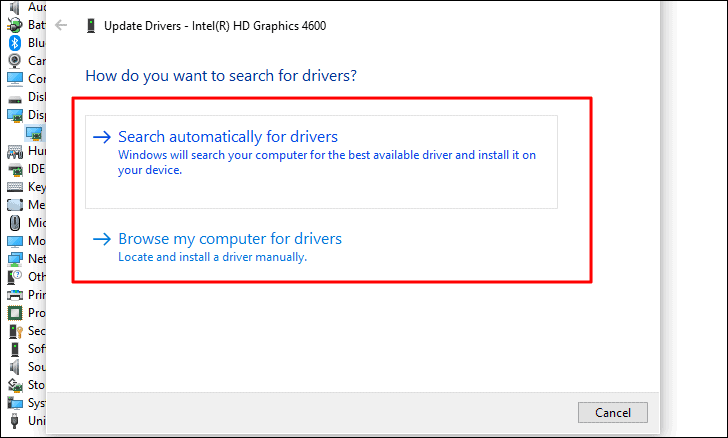Select the Human Interface Devices icon
Image resolution: width=728 pixels, height=438 pixels.
click(x=15, y=151)
